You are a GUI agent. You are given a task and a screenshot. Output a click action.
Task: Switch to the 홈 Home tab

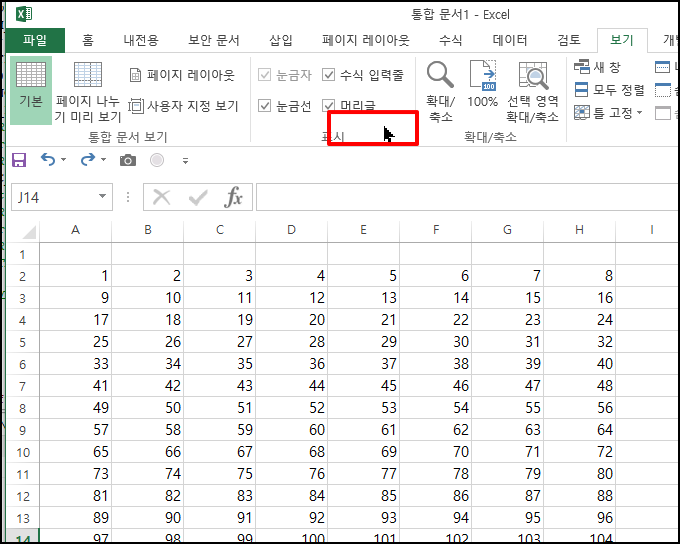(x=88, y=40)
